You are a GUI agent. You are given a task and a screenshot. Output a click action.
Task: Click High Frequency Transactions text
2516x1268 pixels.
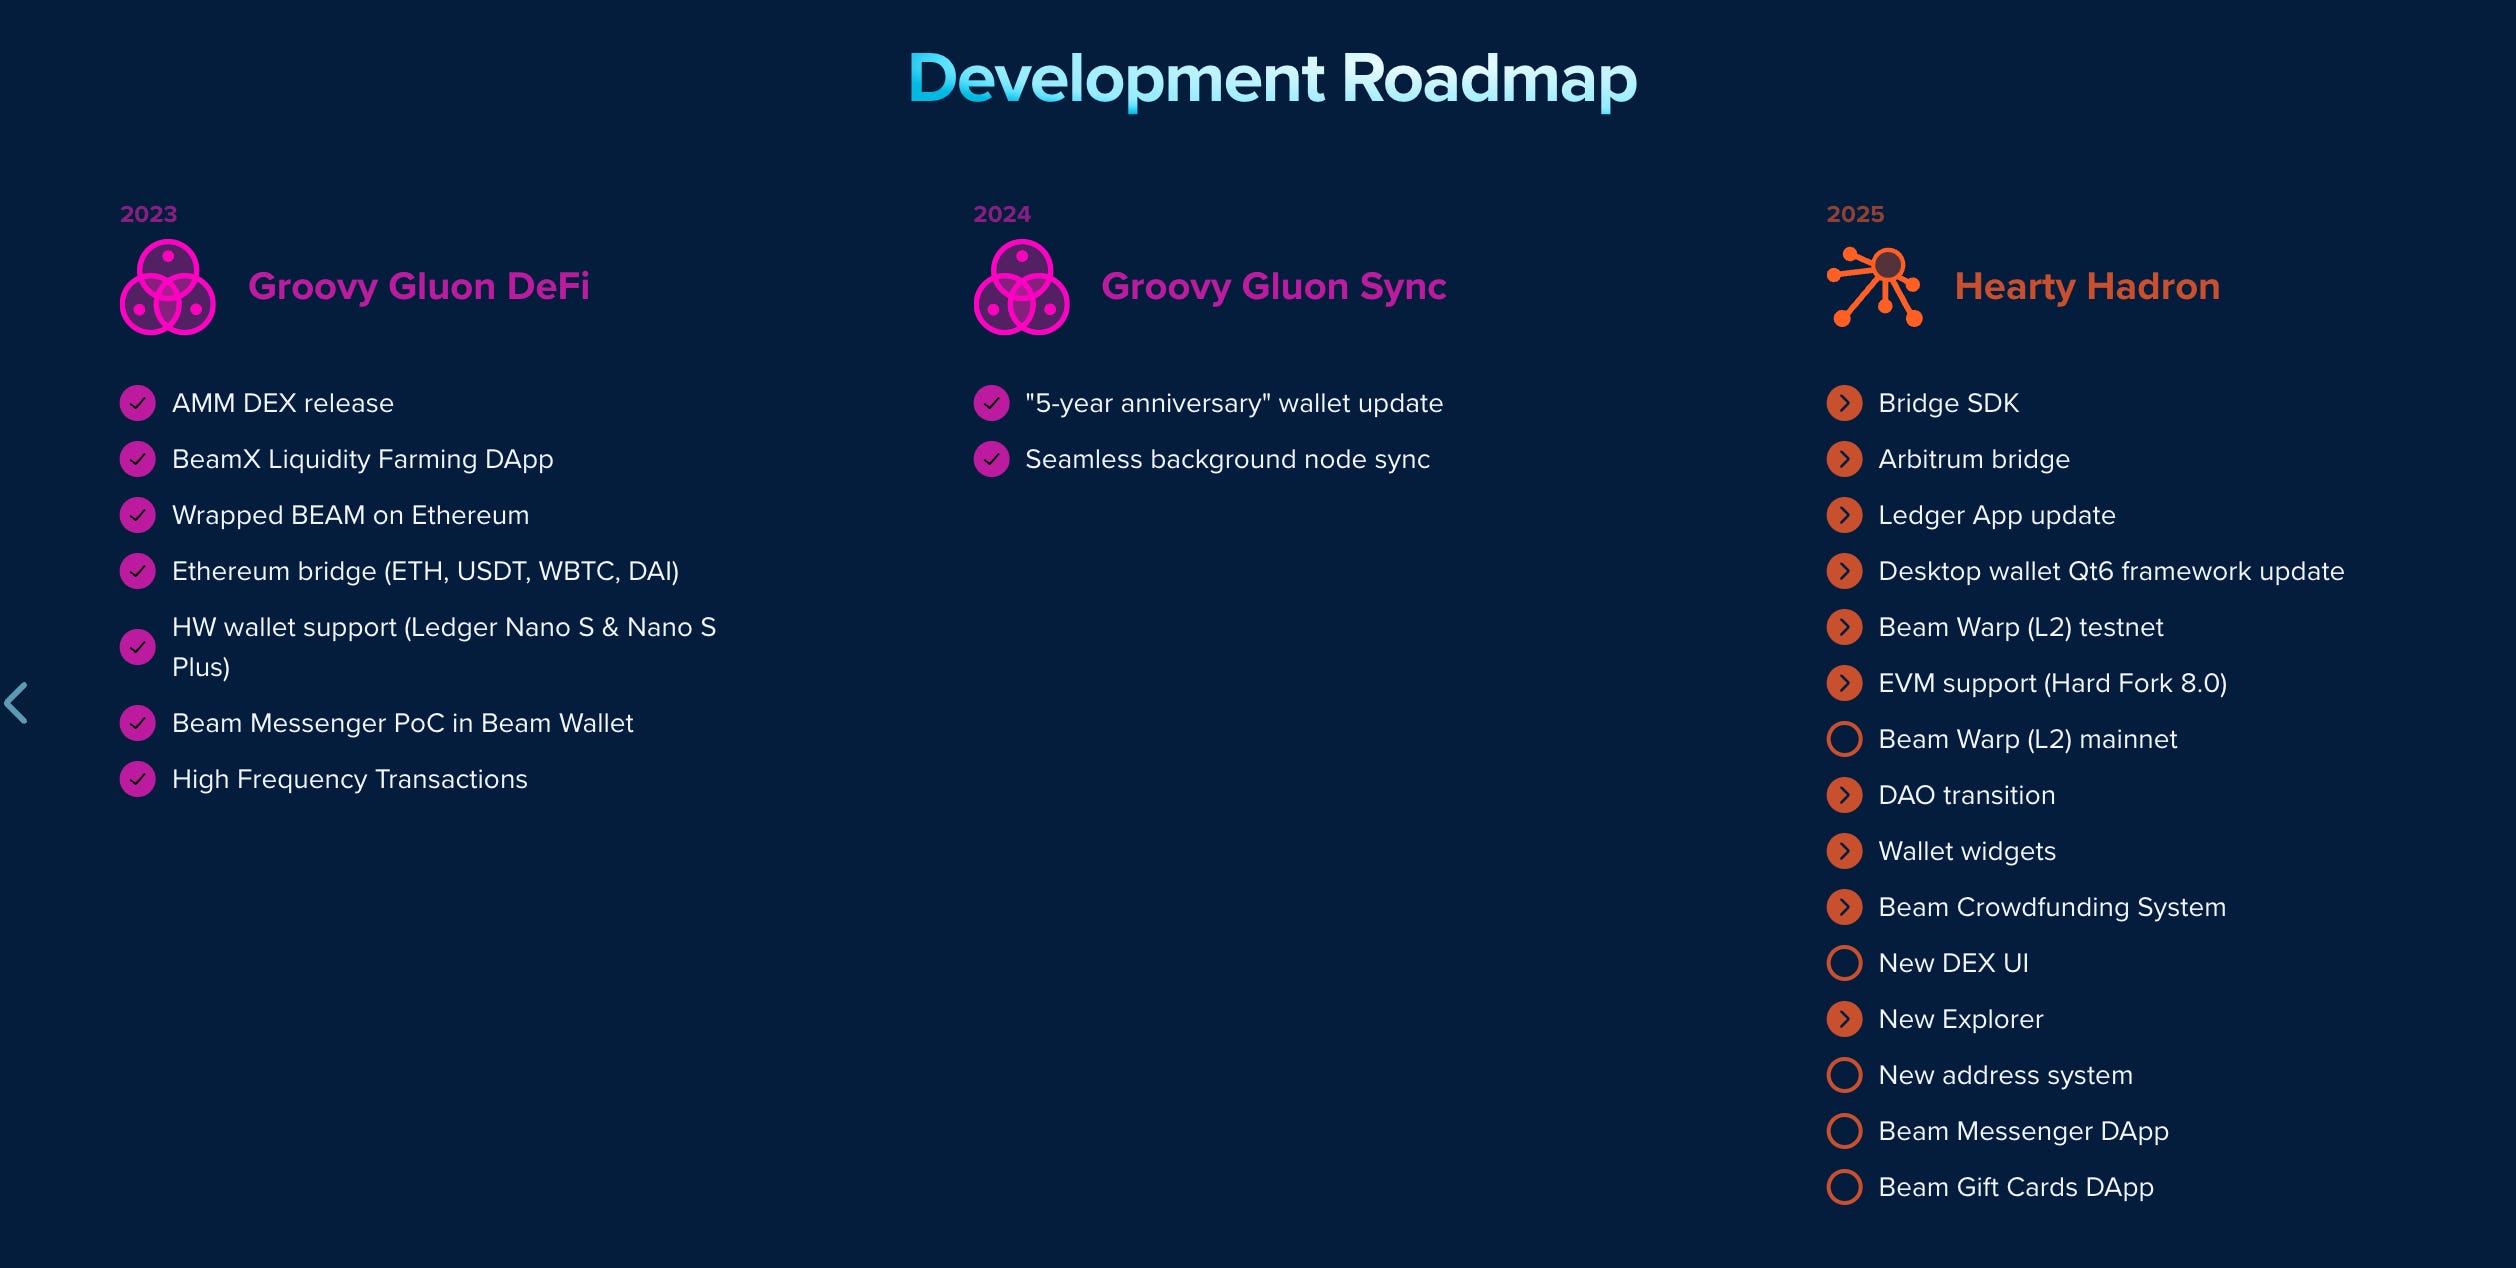click(350, 779)
